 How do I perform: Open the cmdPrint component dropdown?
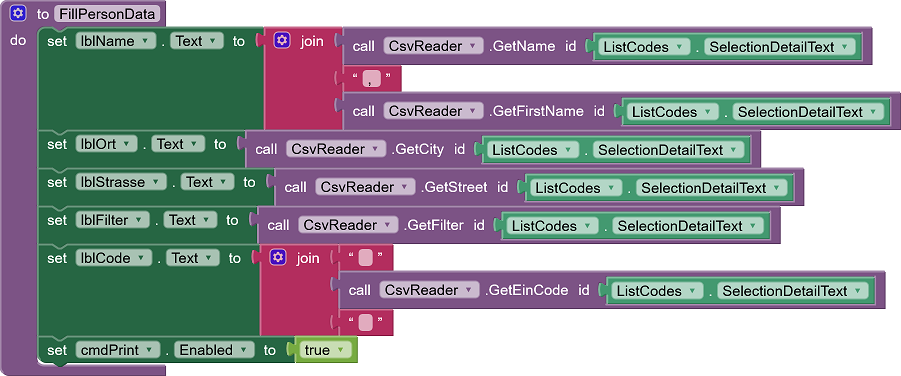pos(118,350)
